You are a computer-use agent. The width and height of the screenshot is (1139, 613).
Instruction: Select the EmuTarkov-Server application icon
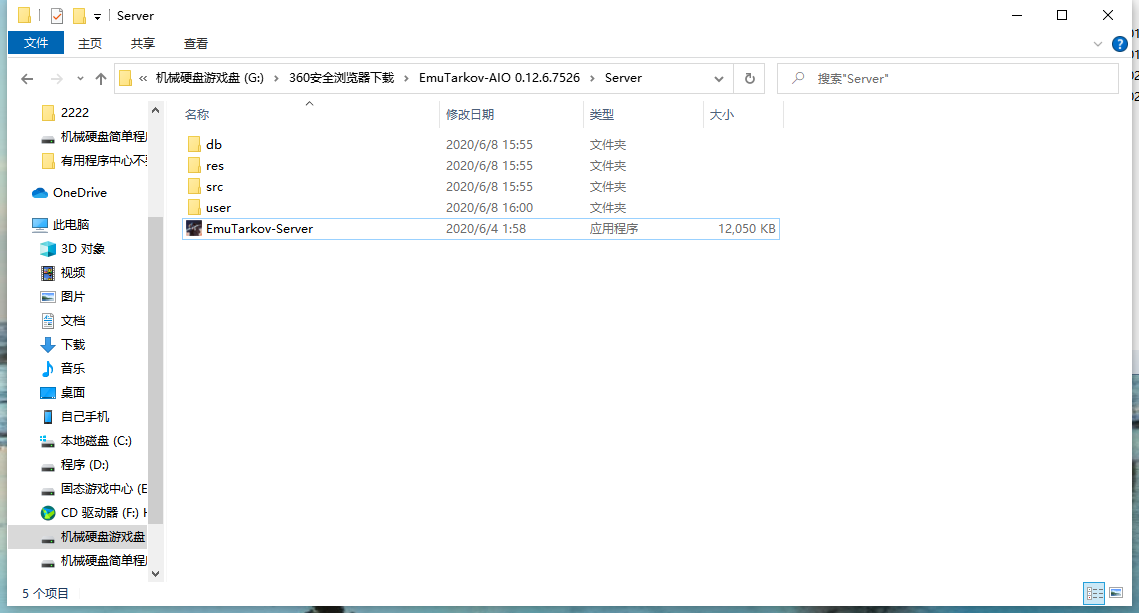194,229
